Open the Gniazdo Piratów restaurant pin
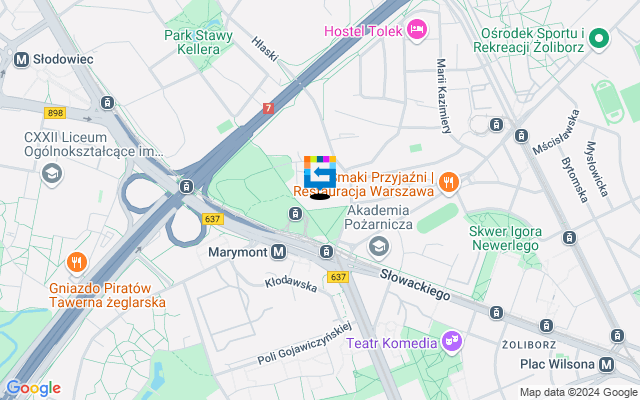 (77, 263)
